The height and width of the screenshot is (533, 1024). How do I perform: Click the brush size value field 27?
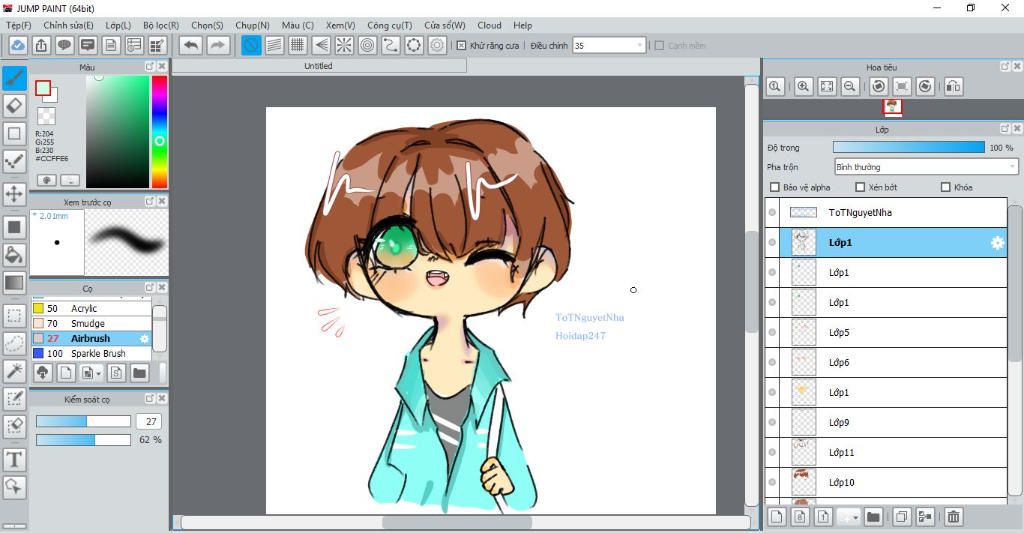[x=150, y=421]
